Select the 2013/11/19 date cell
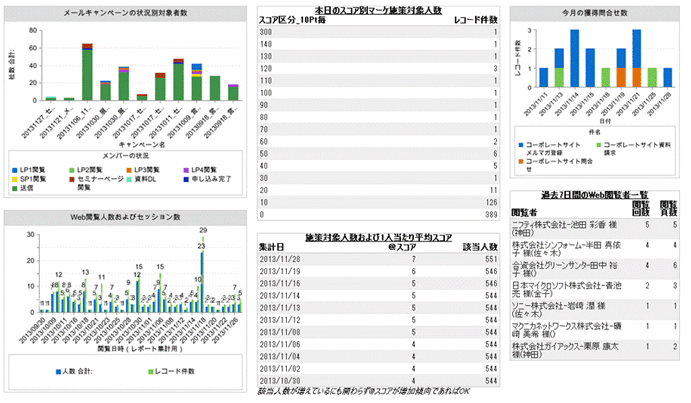The width and height of the screenshot is (691, 403). tap(280, 271)
